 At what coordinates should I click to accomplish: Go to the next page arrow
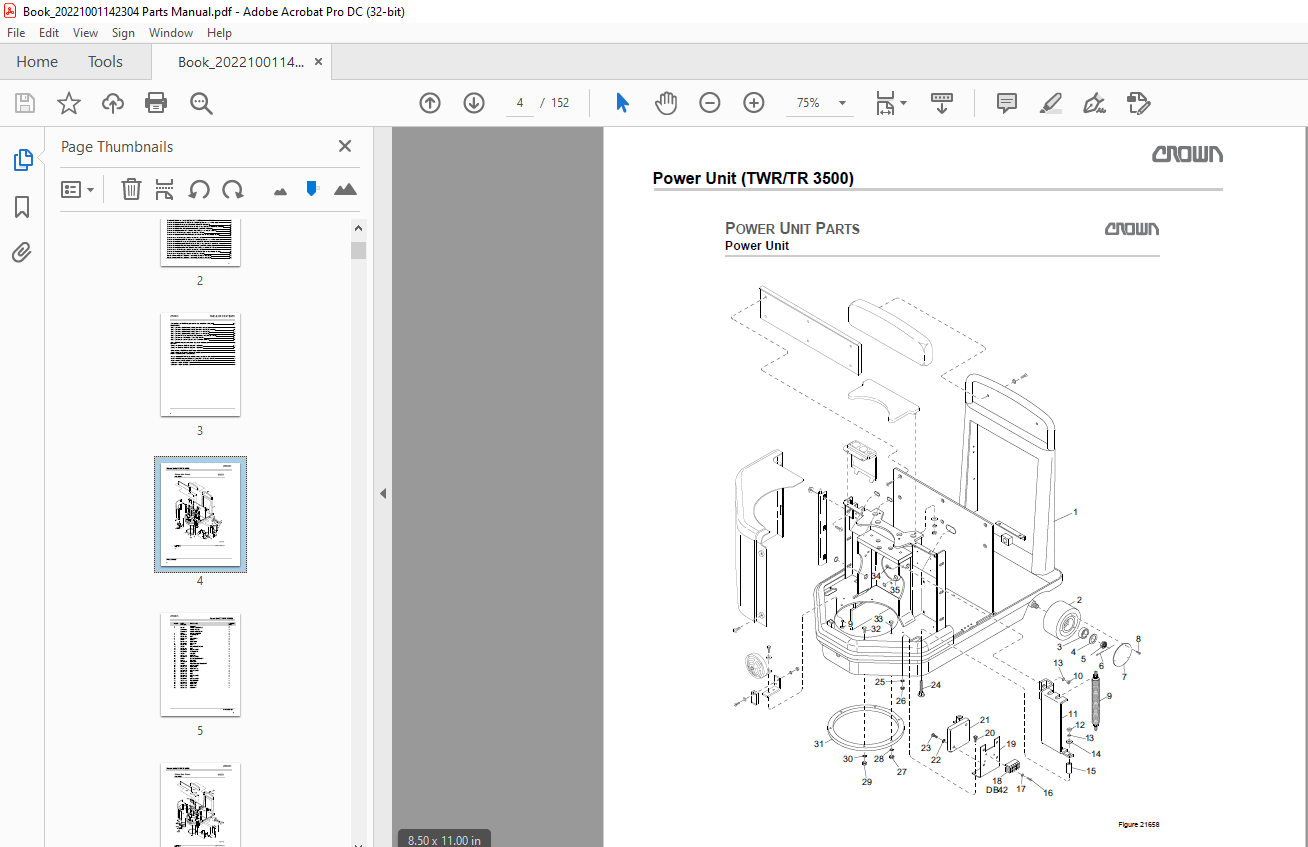click(x=474, y=103)
